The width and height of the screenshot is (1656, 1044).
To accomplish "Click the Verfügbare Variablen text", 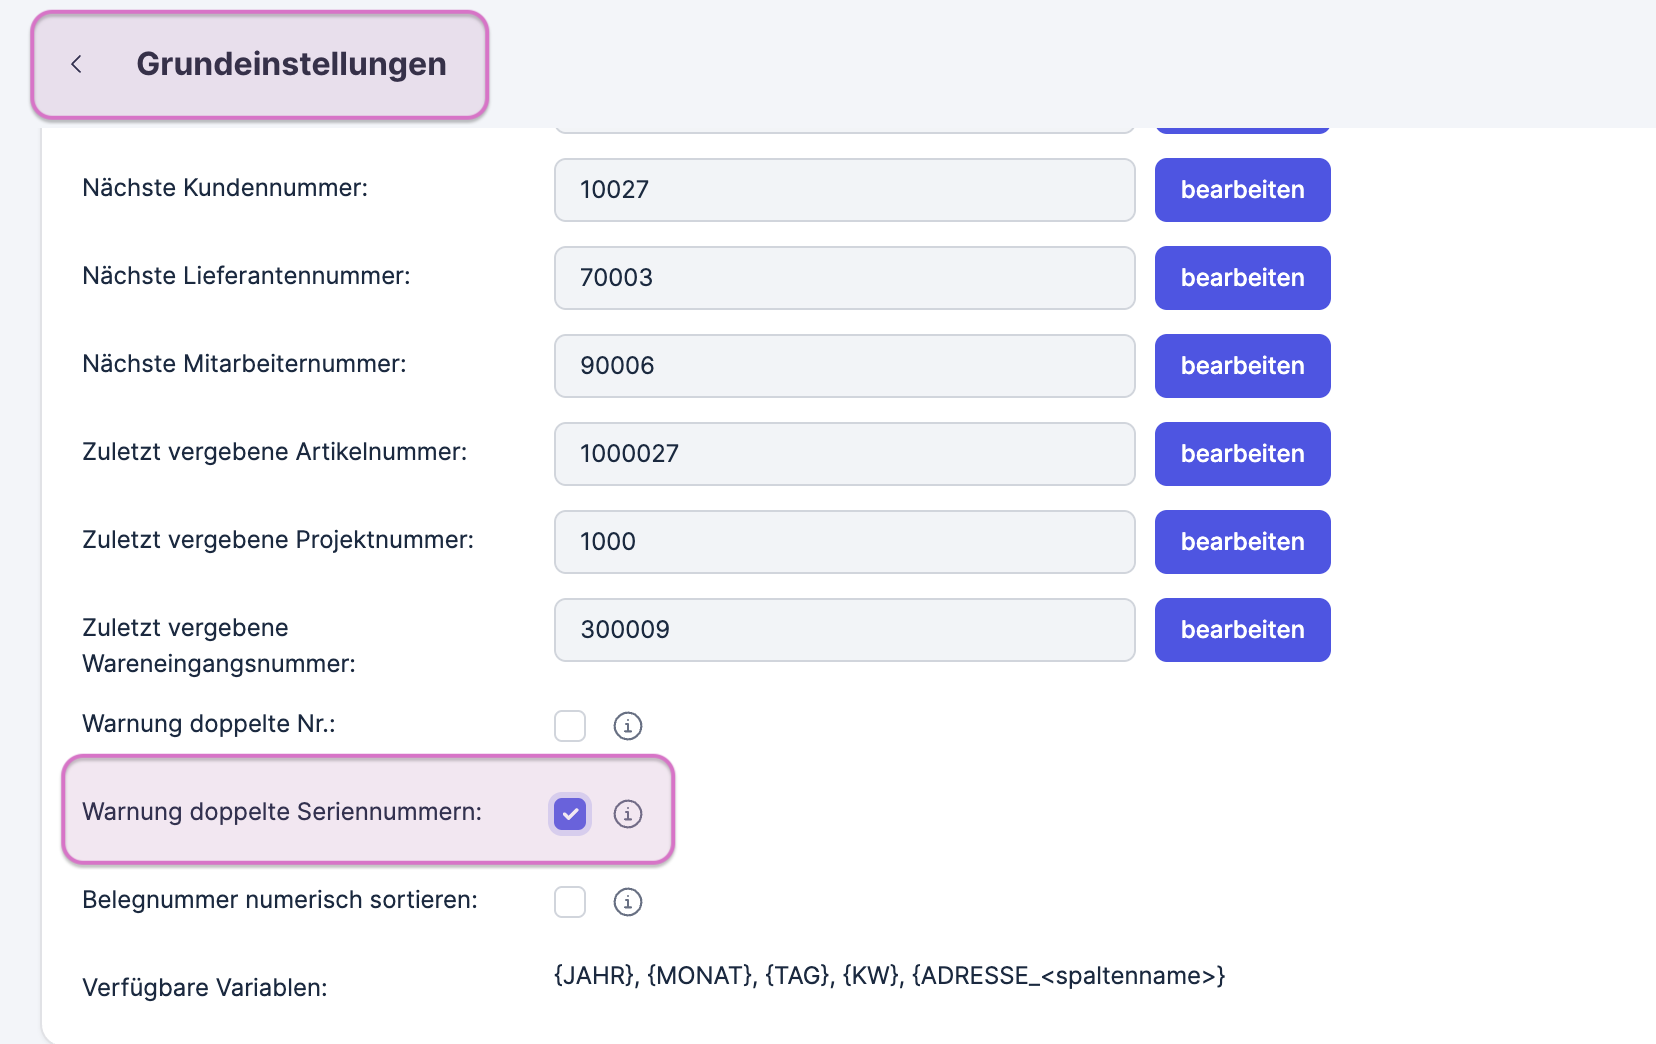I will click(205, 987).
